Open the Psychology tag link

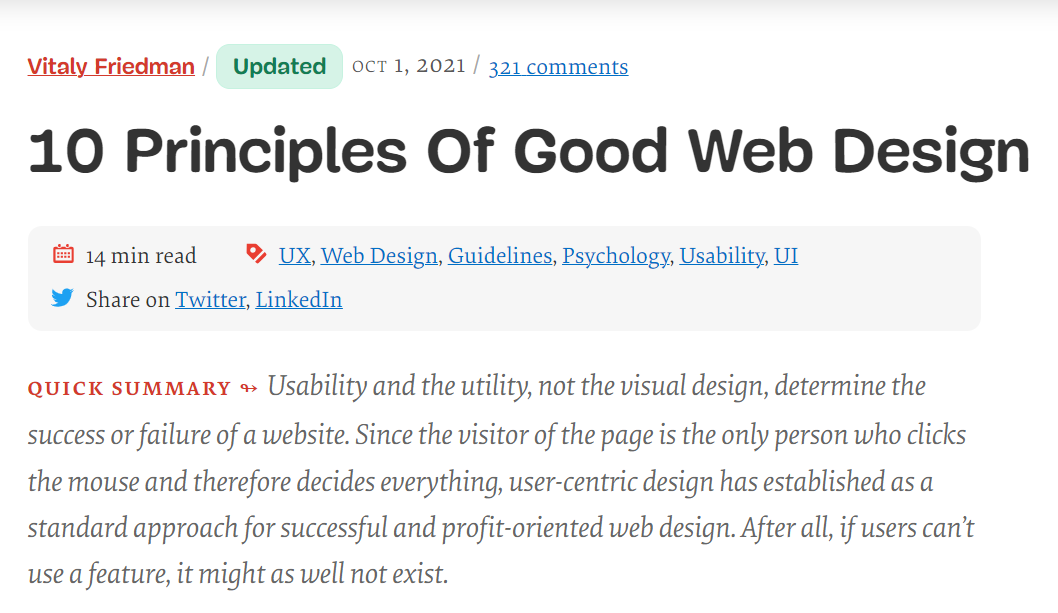click(x=616, y=256)
